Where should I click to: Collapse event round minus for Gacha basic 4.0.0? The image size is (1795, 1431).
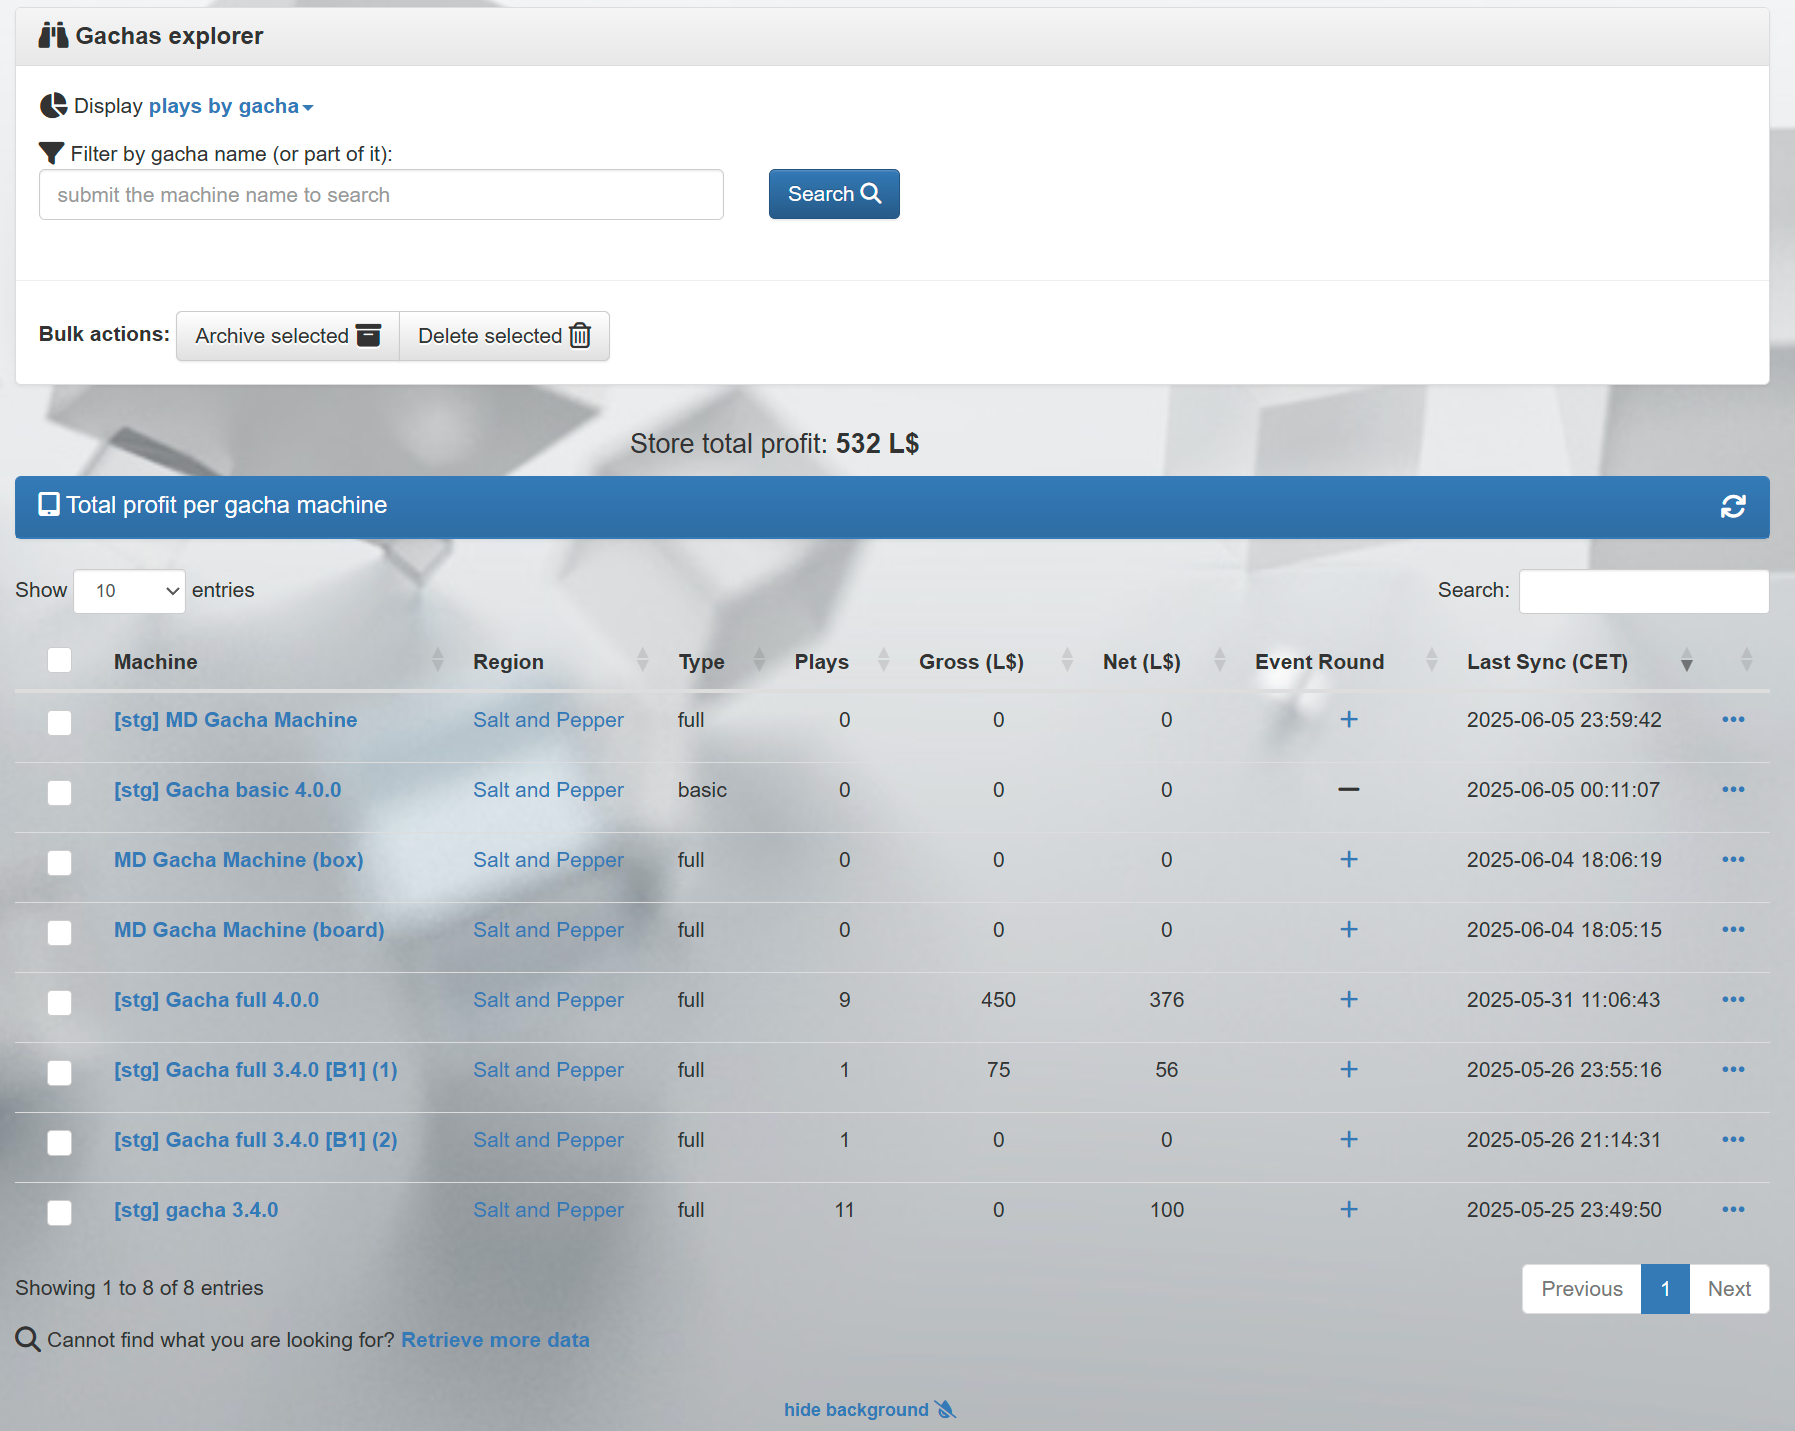[x=1349, y=790]
